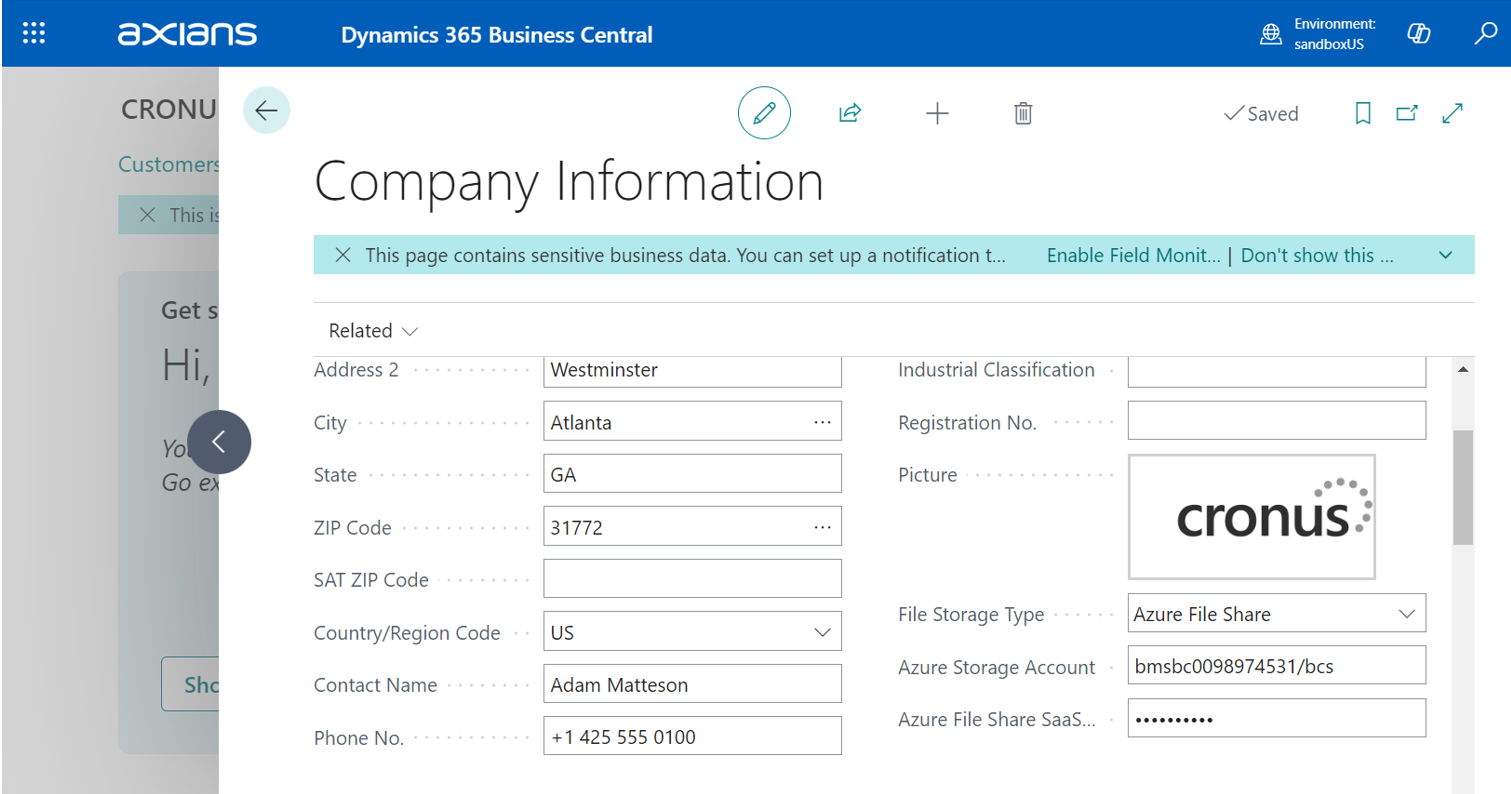Click the bookmark icon
The width and height of the screenshot is (1511, 794).
[x=1362, y=114]
